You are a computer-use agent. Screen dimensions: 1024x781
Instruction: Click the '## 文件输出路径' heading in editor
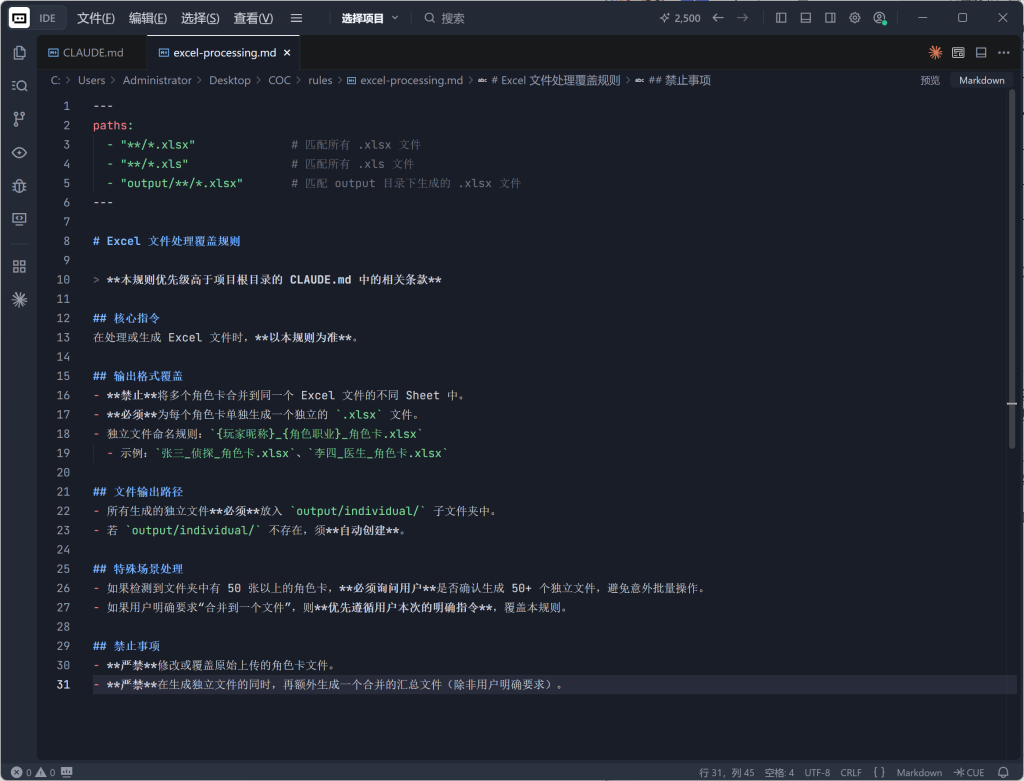click(138, 492)
